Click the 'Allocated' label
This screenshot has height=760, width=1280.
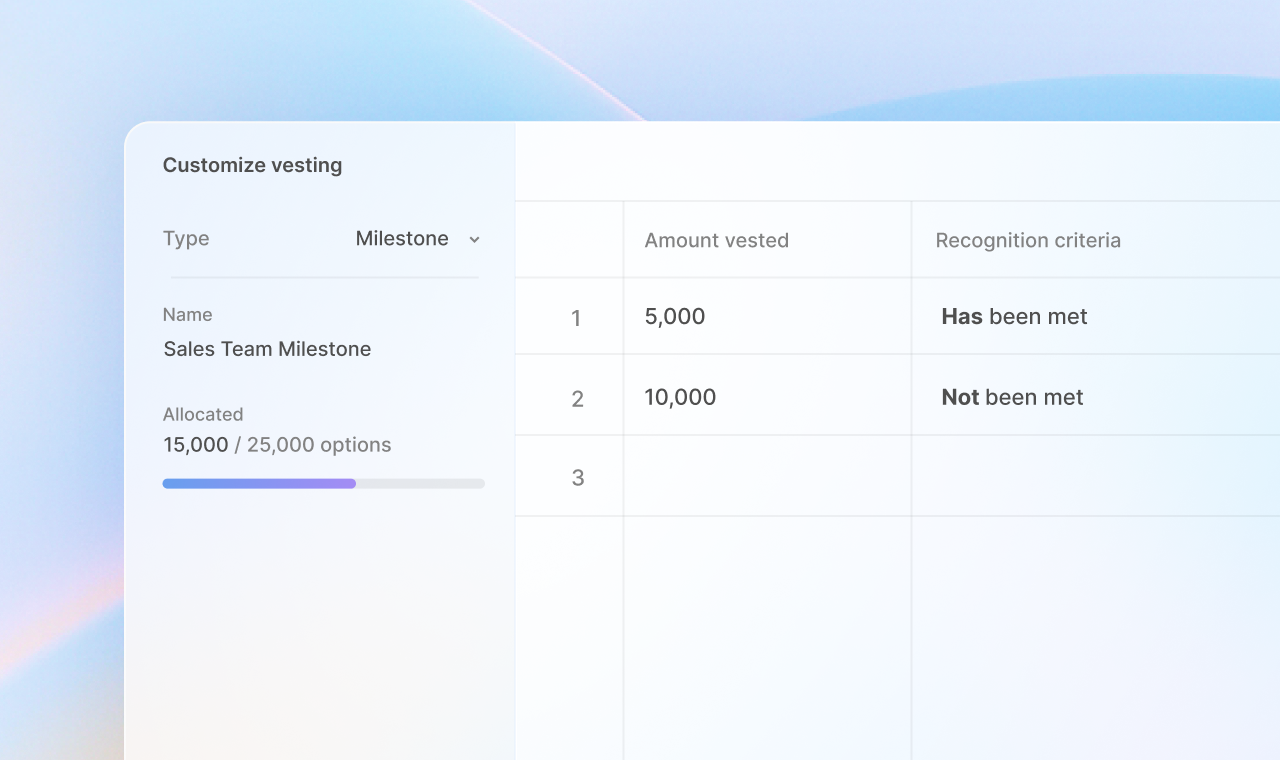(203, 414)
